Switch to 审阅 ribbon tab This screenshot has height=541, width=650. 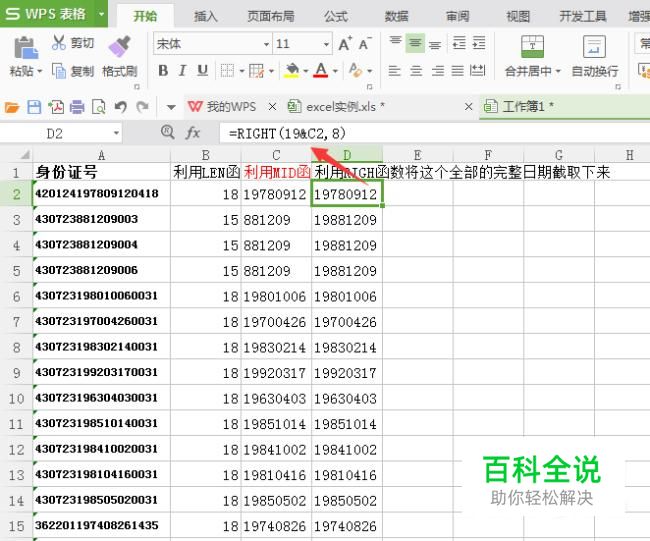(x=458, y=16)
